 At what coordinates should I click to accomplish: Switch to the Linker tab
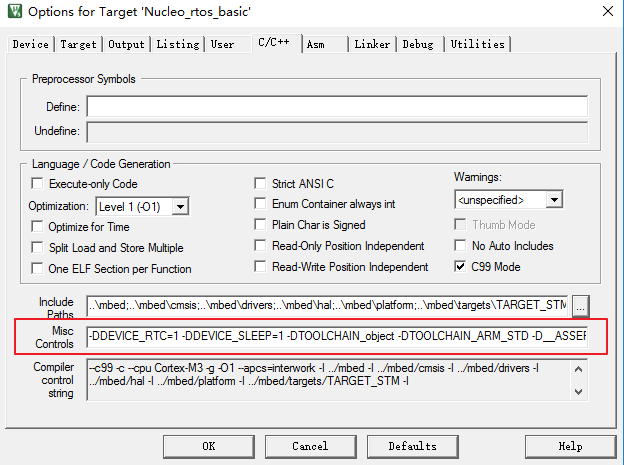[372, 44]
